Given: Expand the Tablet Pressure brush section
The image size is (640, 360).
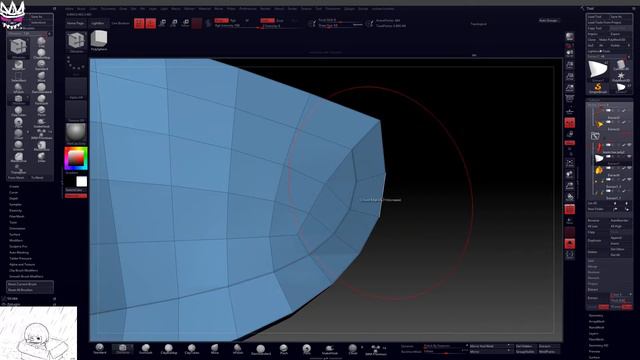Looking at the screenshot, I should (20, 258).
